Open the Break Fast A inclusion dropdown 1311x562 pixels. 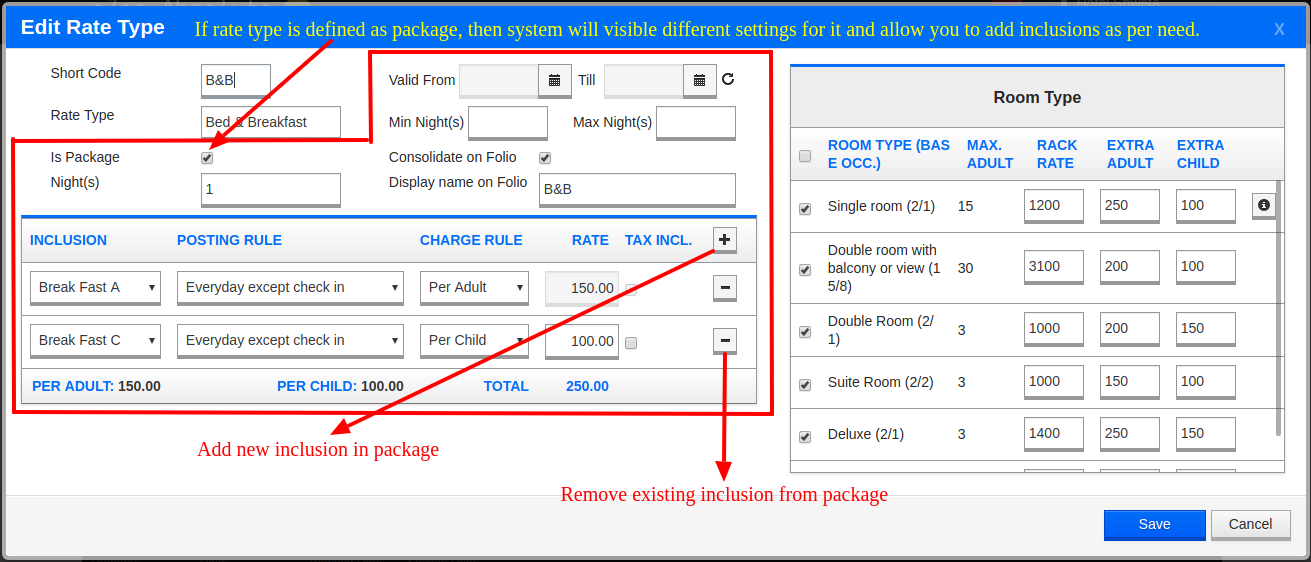pyautogui.click(x=95, y=288)
